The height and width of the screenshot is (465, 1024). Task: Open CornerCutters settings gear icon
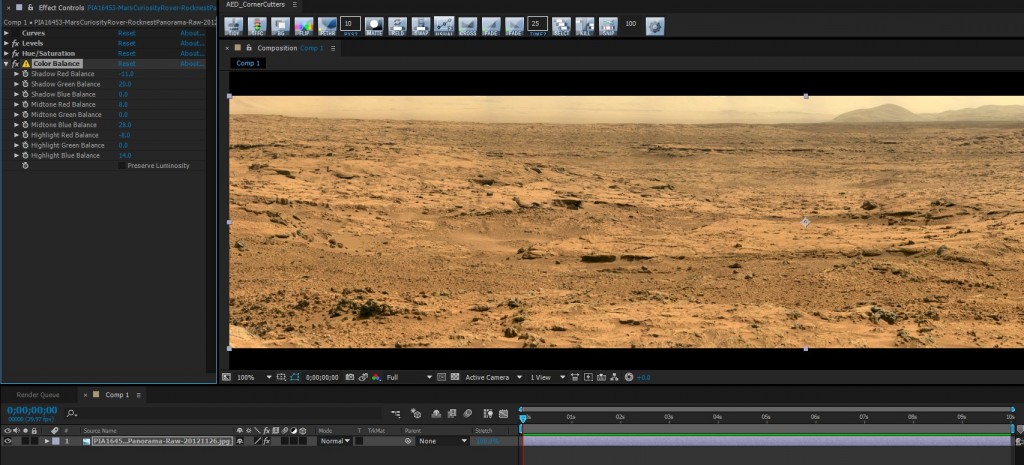point(654,24)
